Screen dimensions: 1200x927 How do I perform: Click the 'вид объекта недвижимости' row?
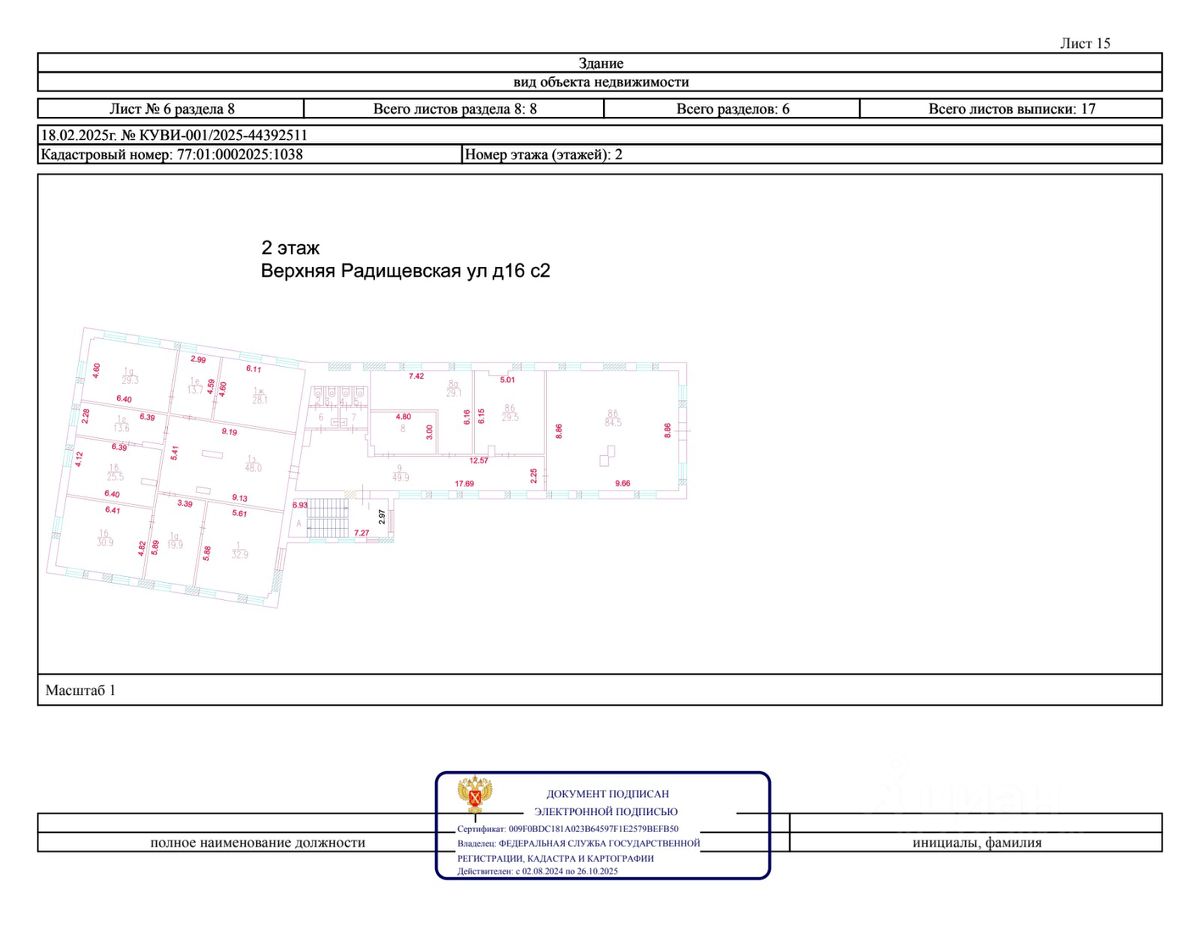click(x=600, y=83)
